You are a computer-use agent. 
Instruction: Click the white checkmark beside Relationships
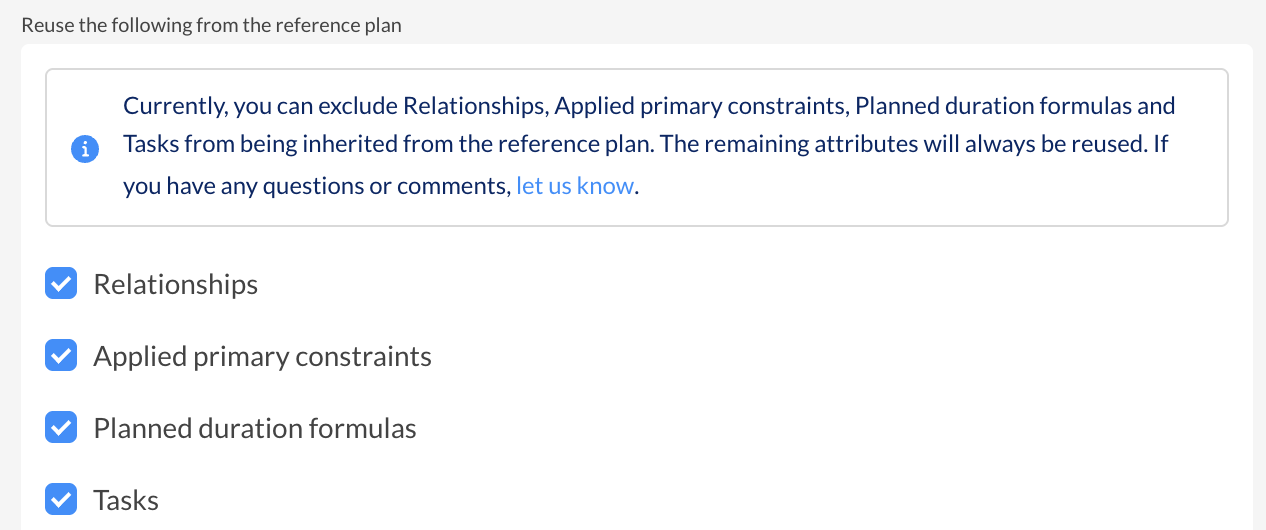click(x=61, y=284)
